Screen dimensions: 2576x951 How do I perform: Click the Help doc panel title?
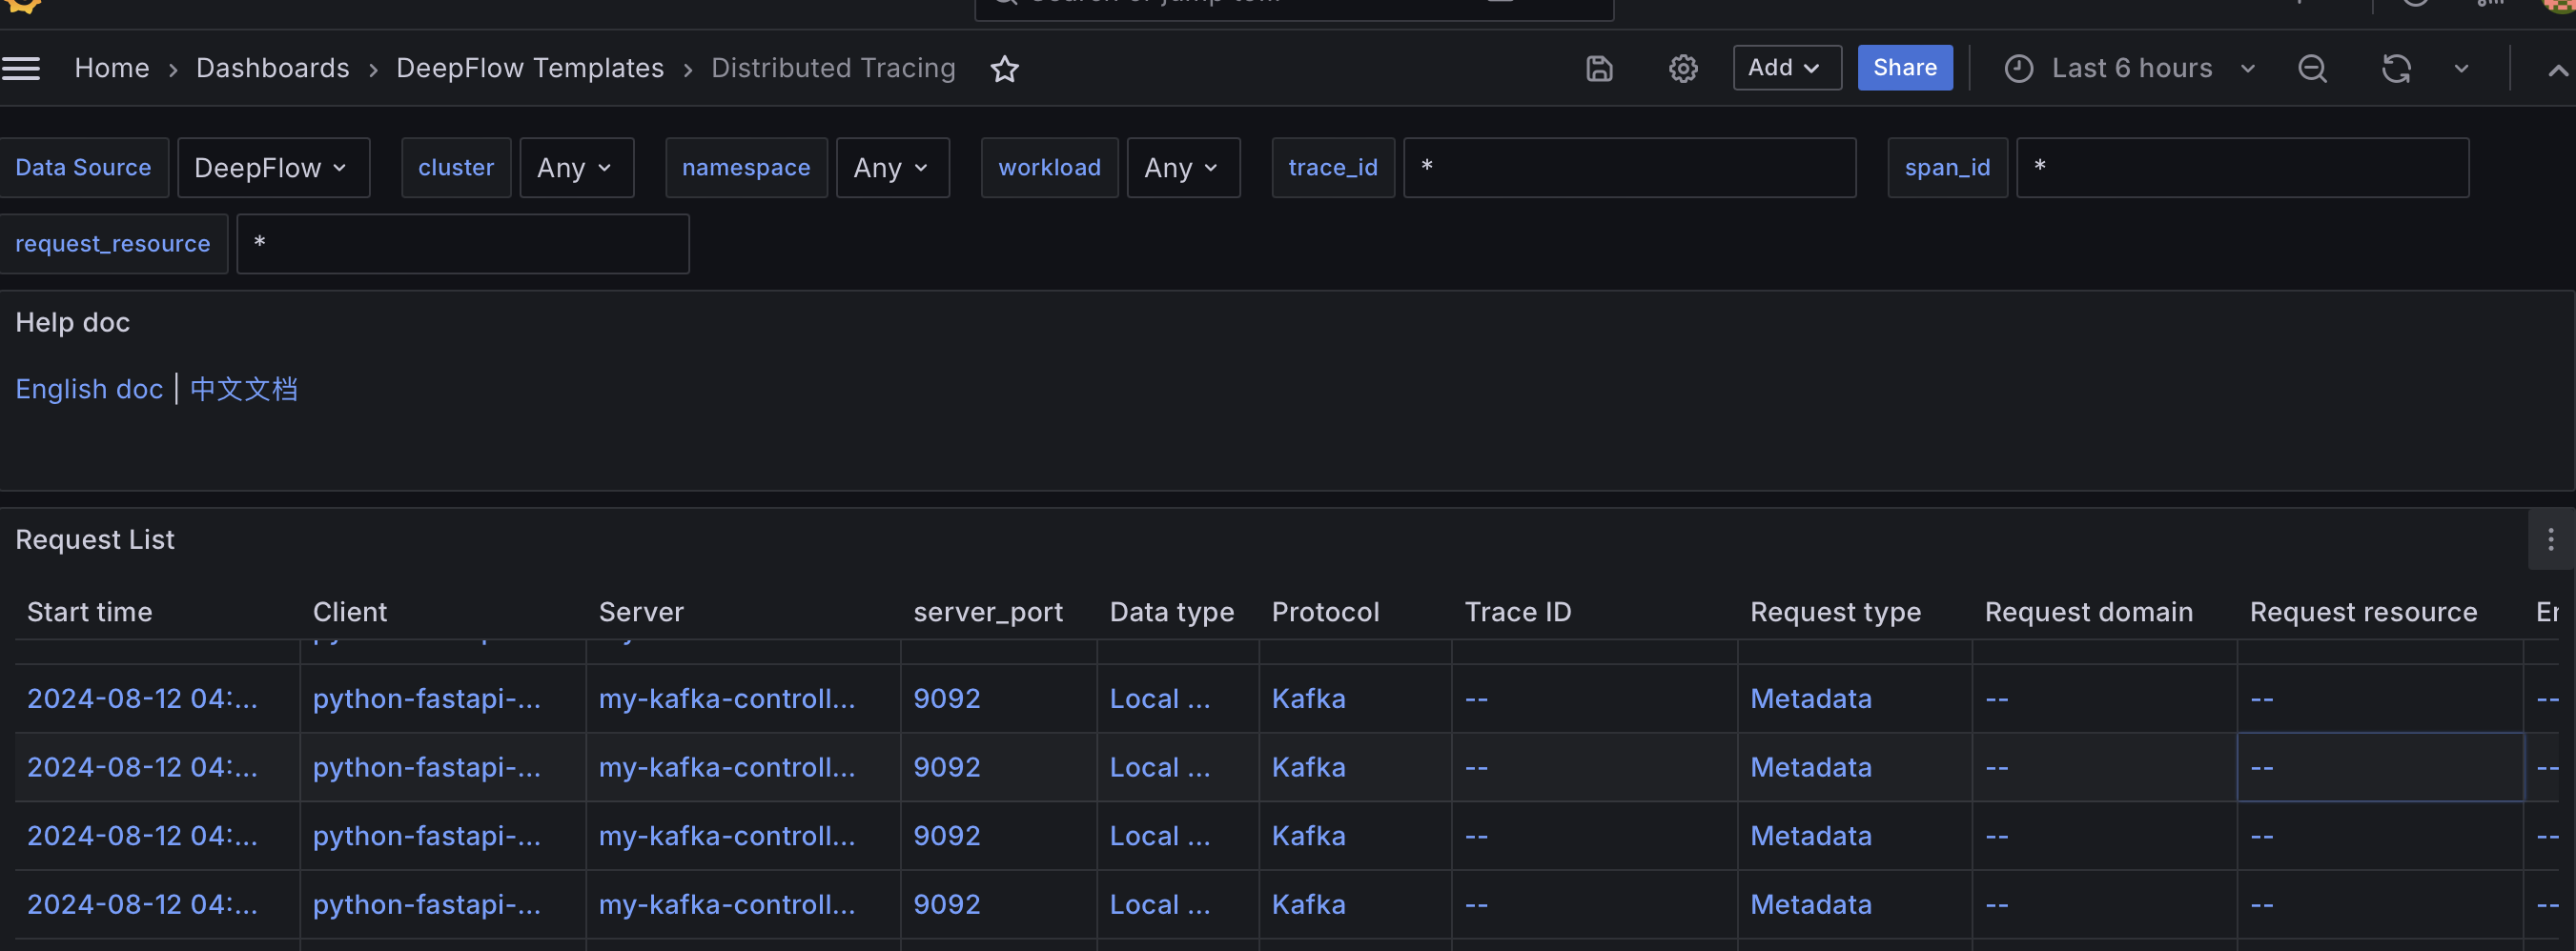tap(73, 323)
